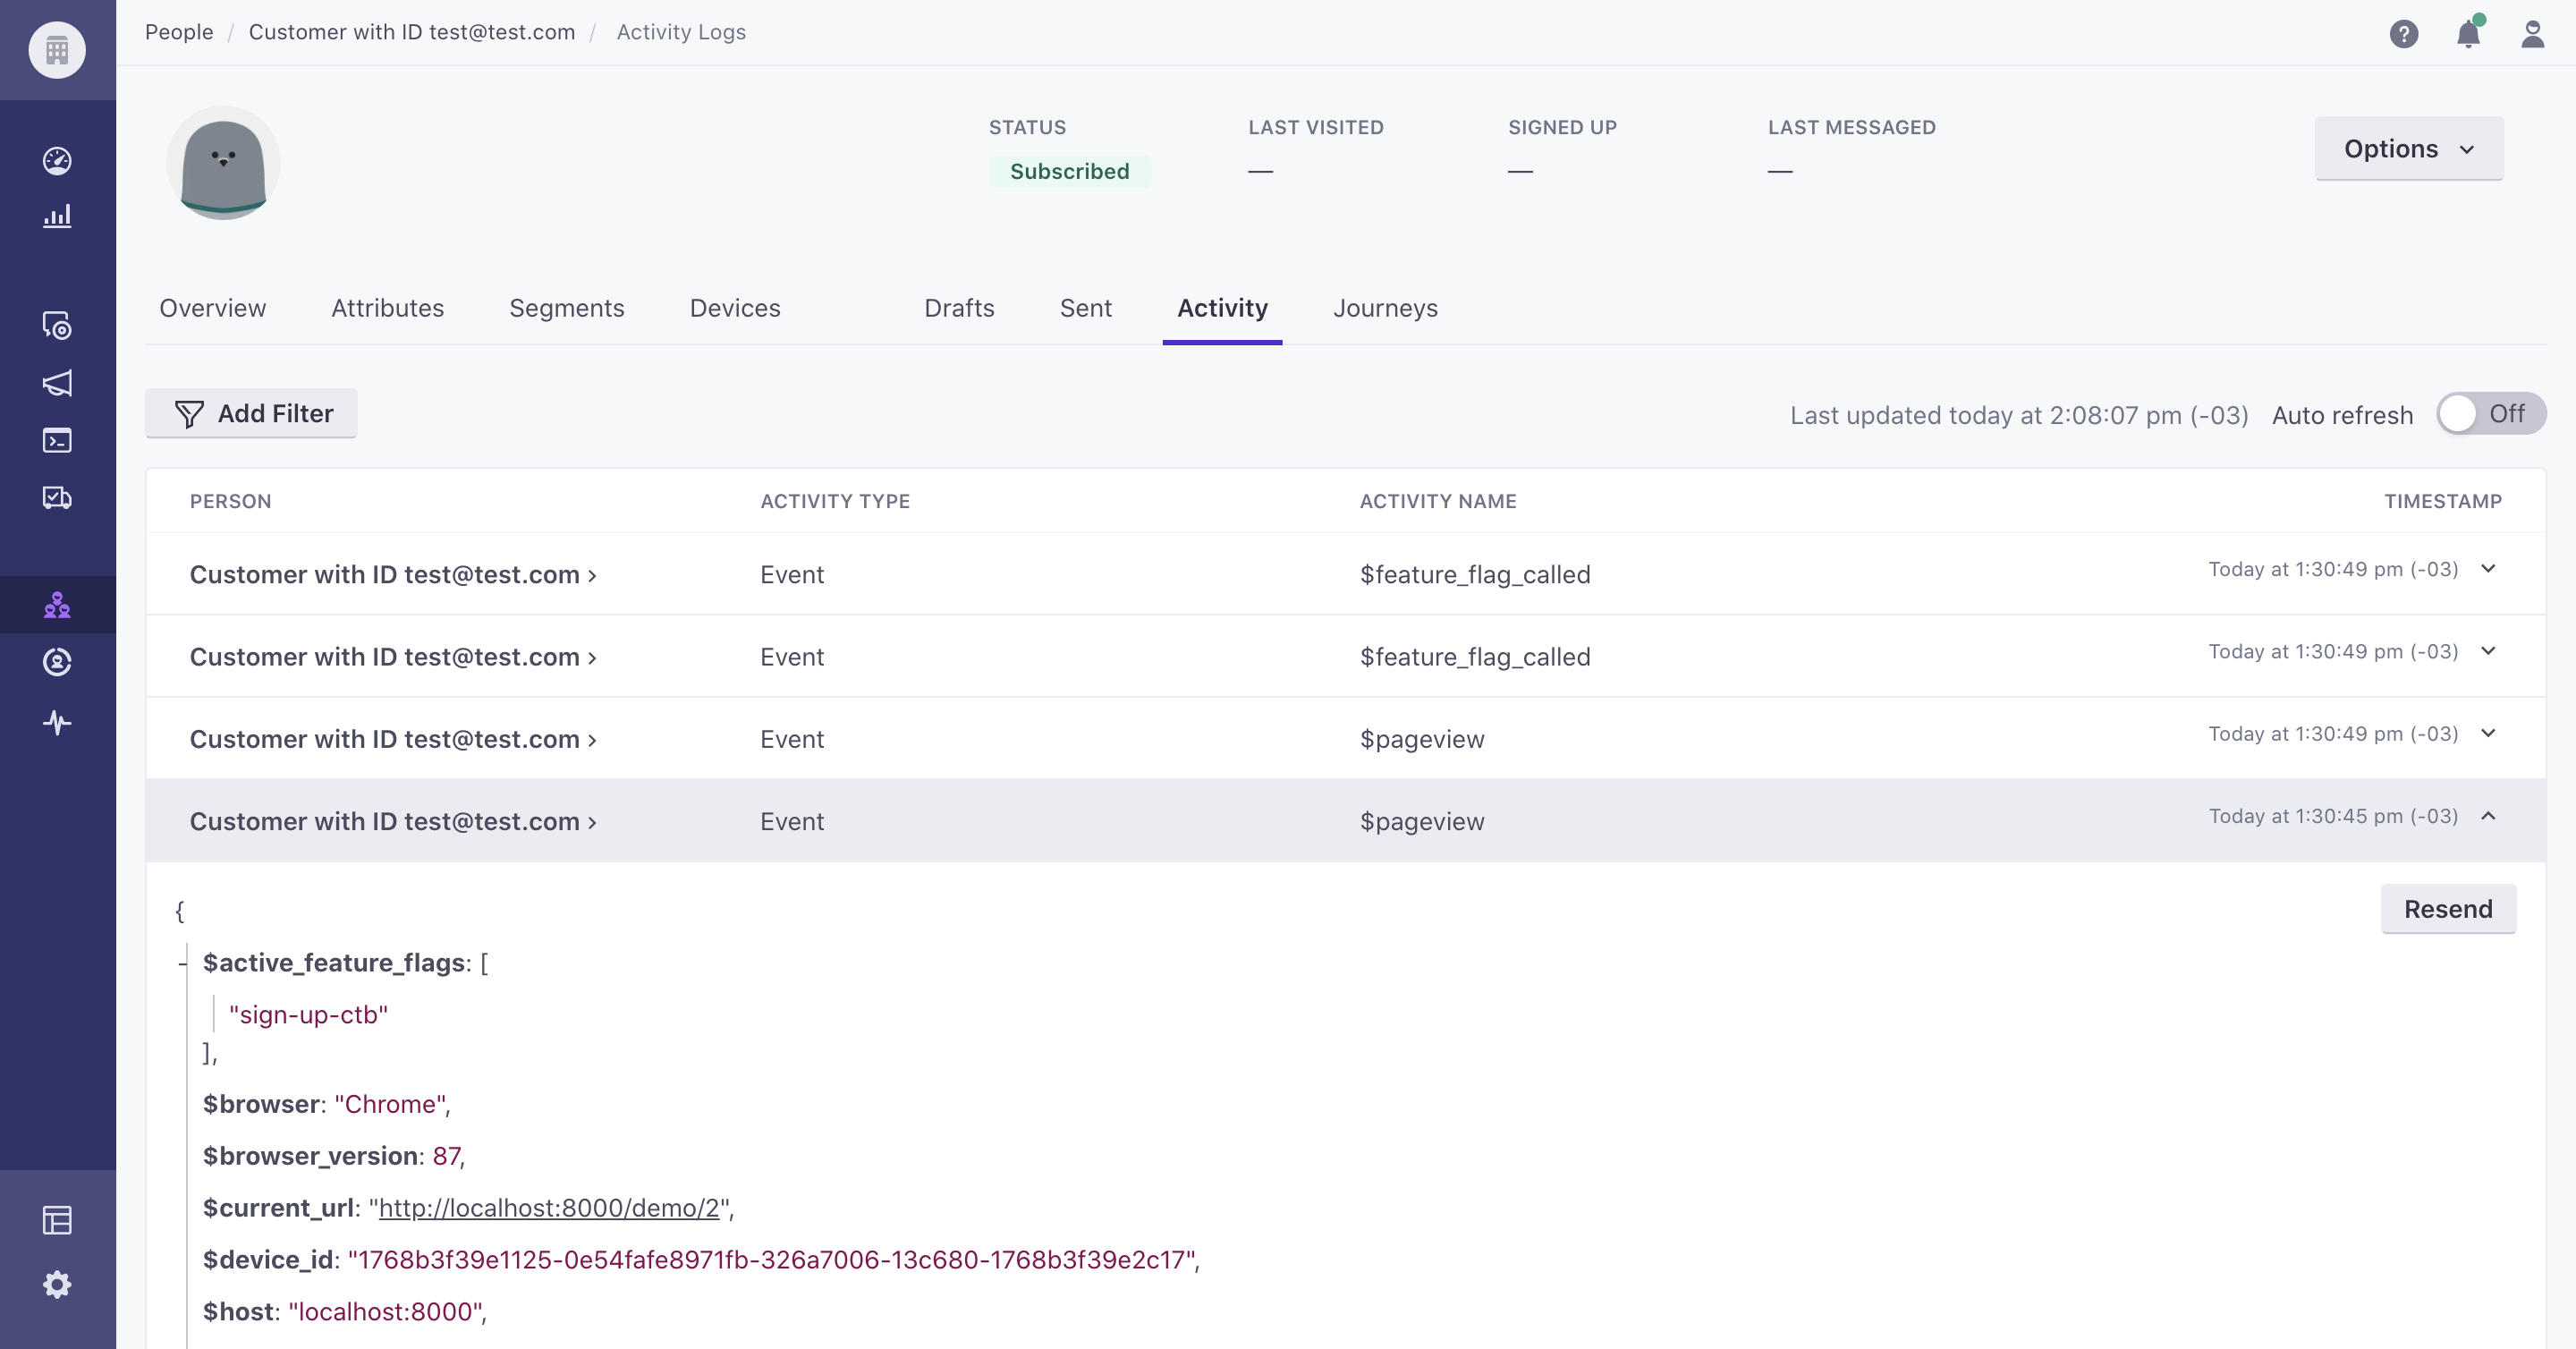Open the delivery truck sidebar icon
This screenshot has height=1349, width=2576.
tap(57, 497)
